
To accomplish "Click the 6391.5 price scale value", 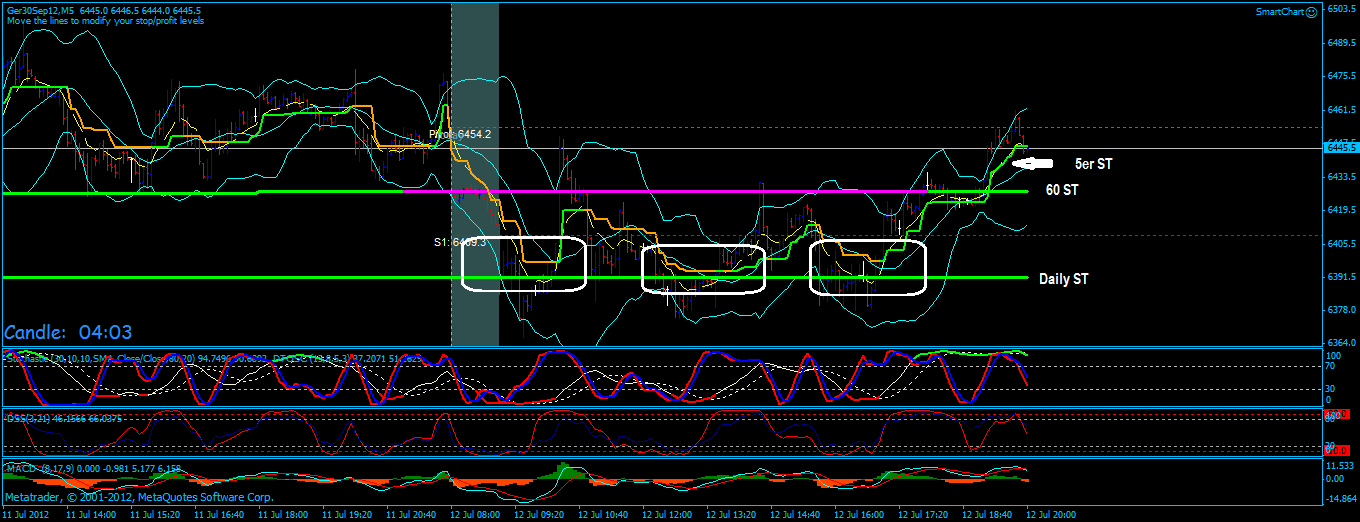I will tap(1340, 277).
